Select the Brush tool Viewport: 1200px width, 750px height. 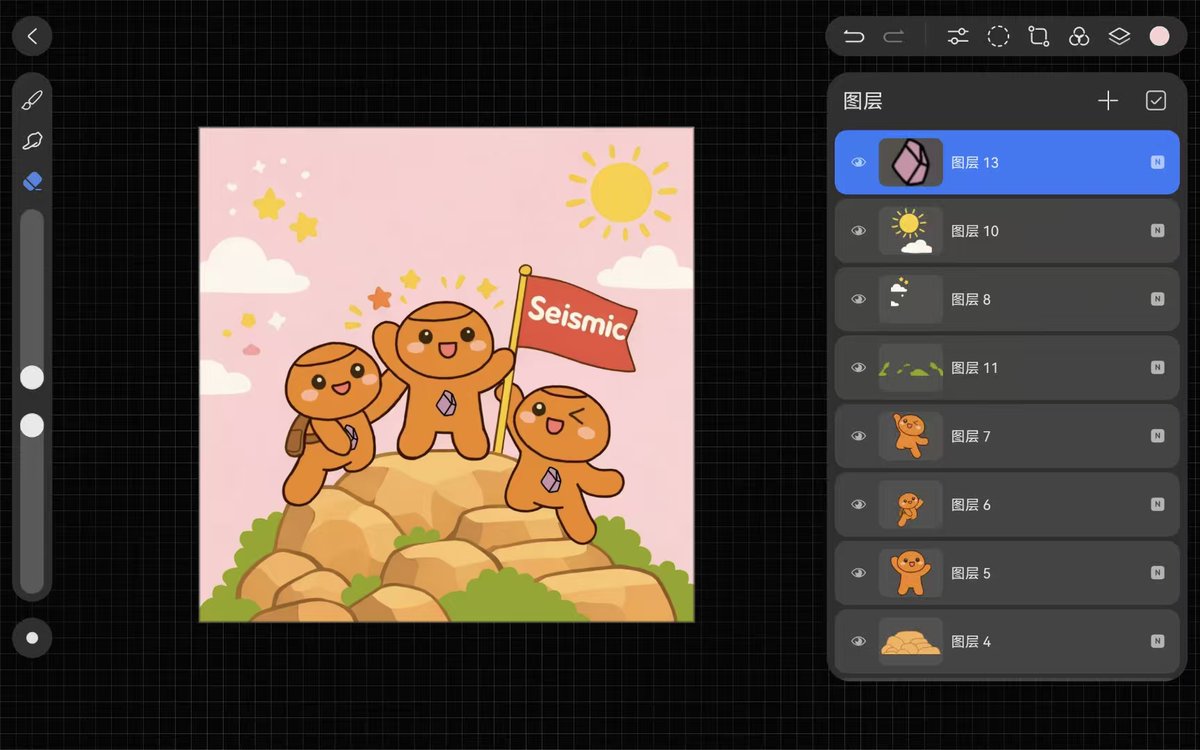[32, 100]
